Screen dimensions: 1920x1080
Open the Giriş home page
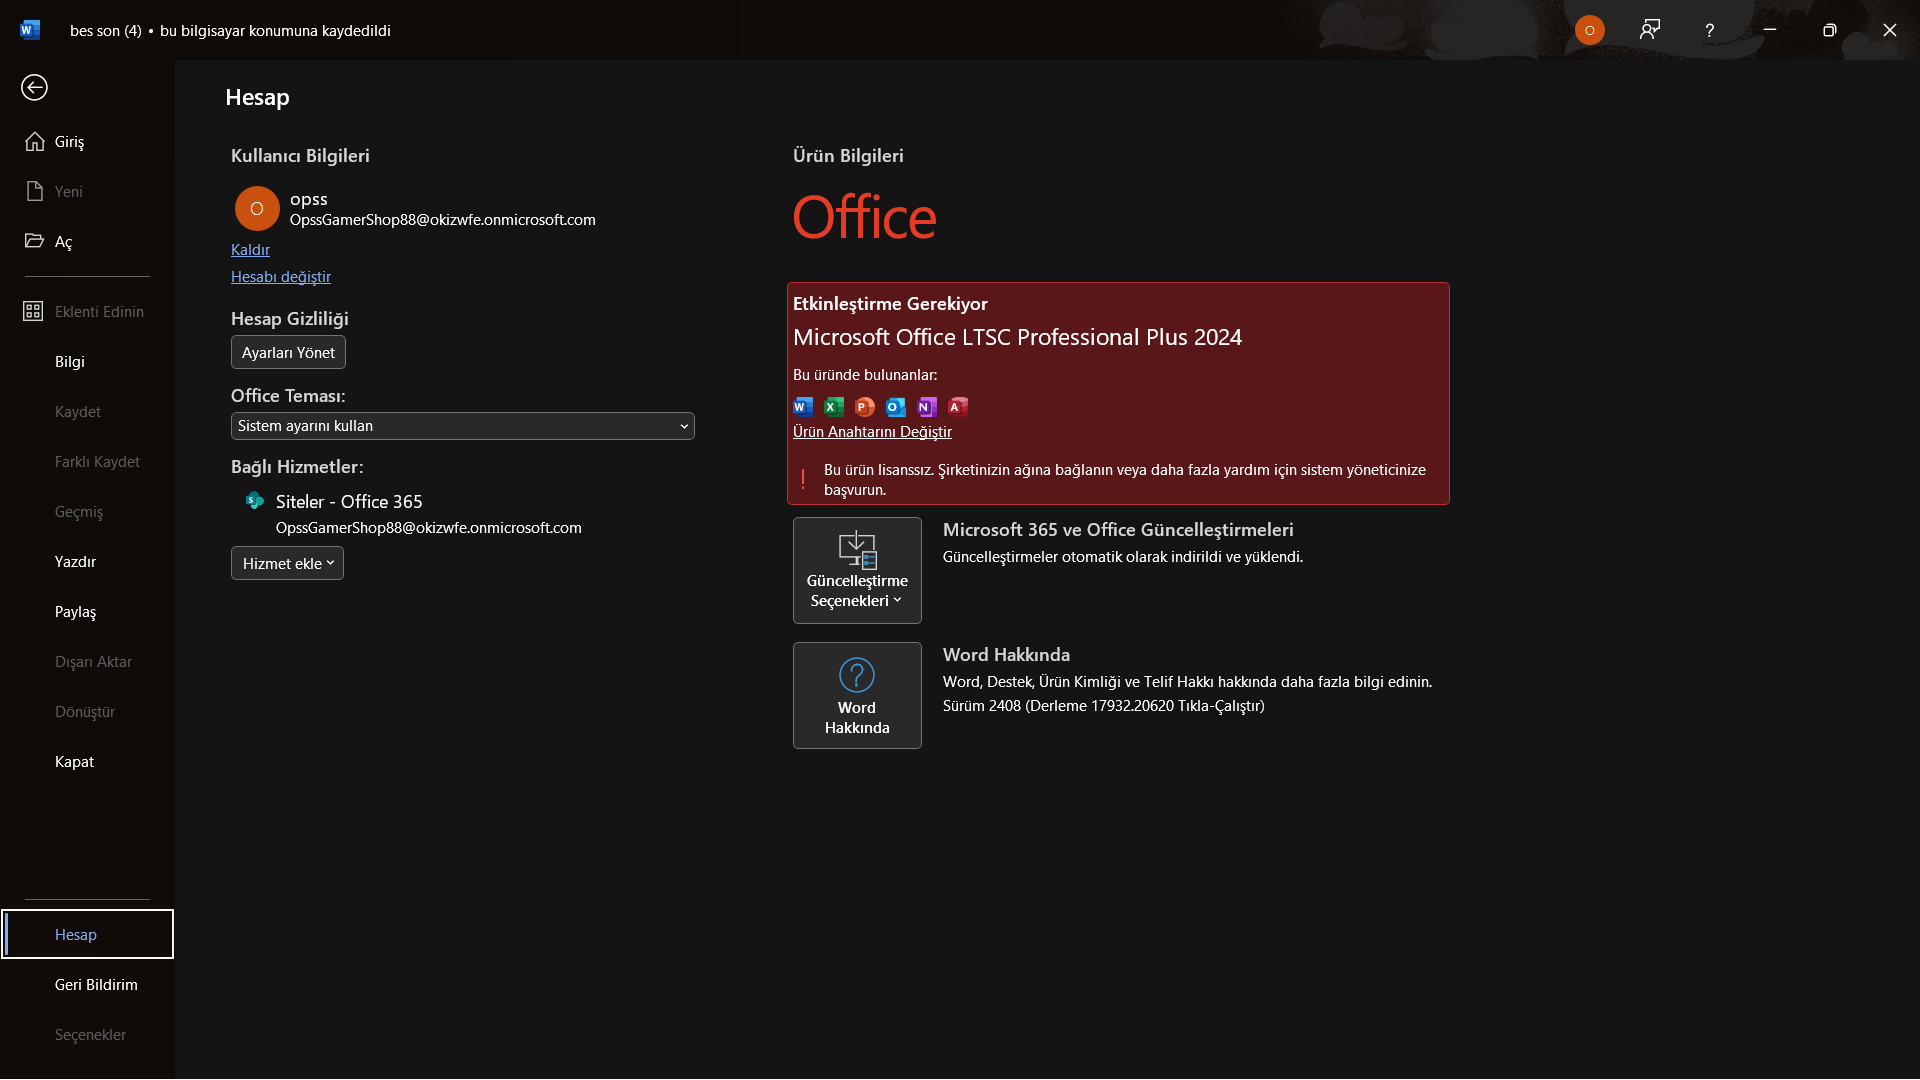(x=87, y=142)
